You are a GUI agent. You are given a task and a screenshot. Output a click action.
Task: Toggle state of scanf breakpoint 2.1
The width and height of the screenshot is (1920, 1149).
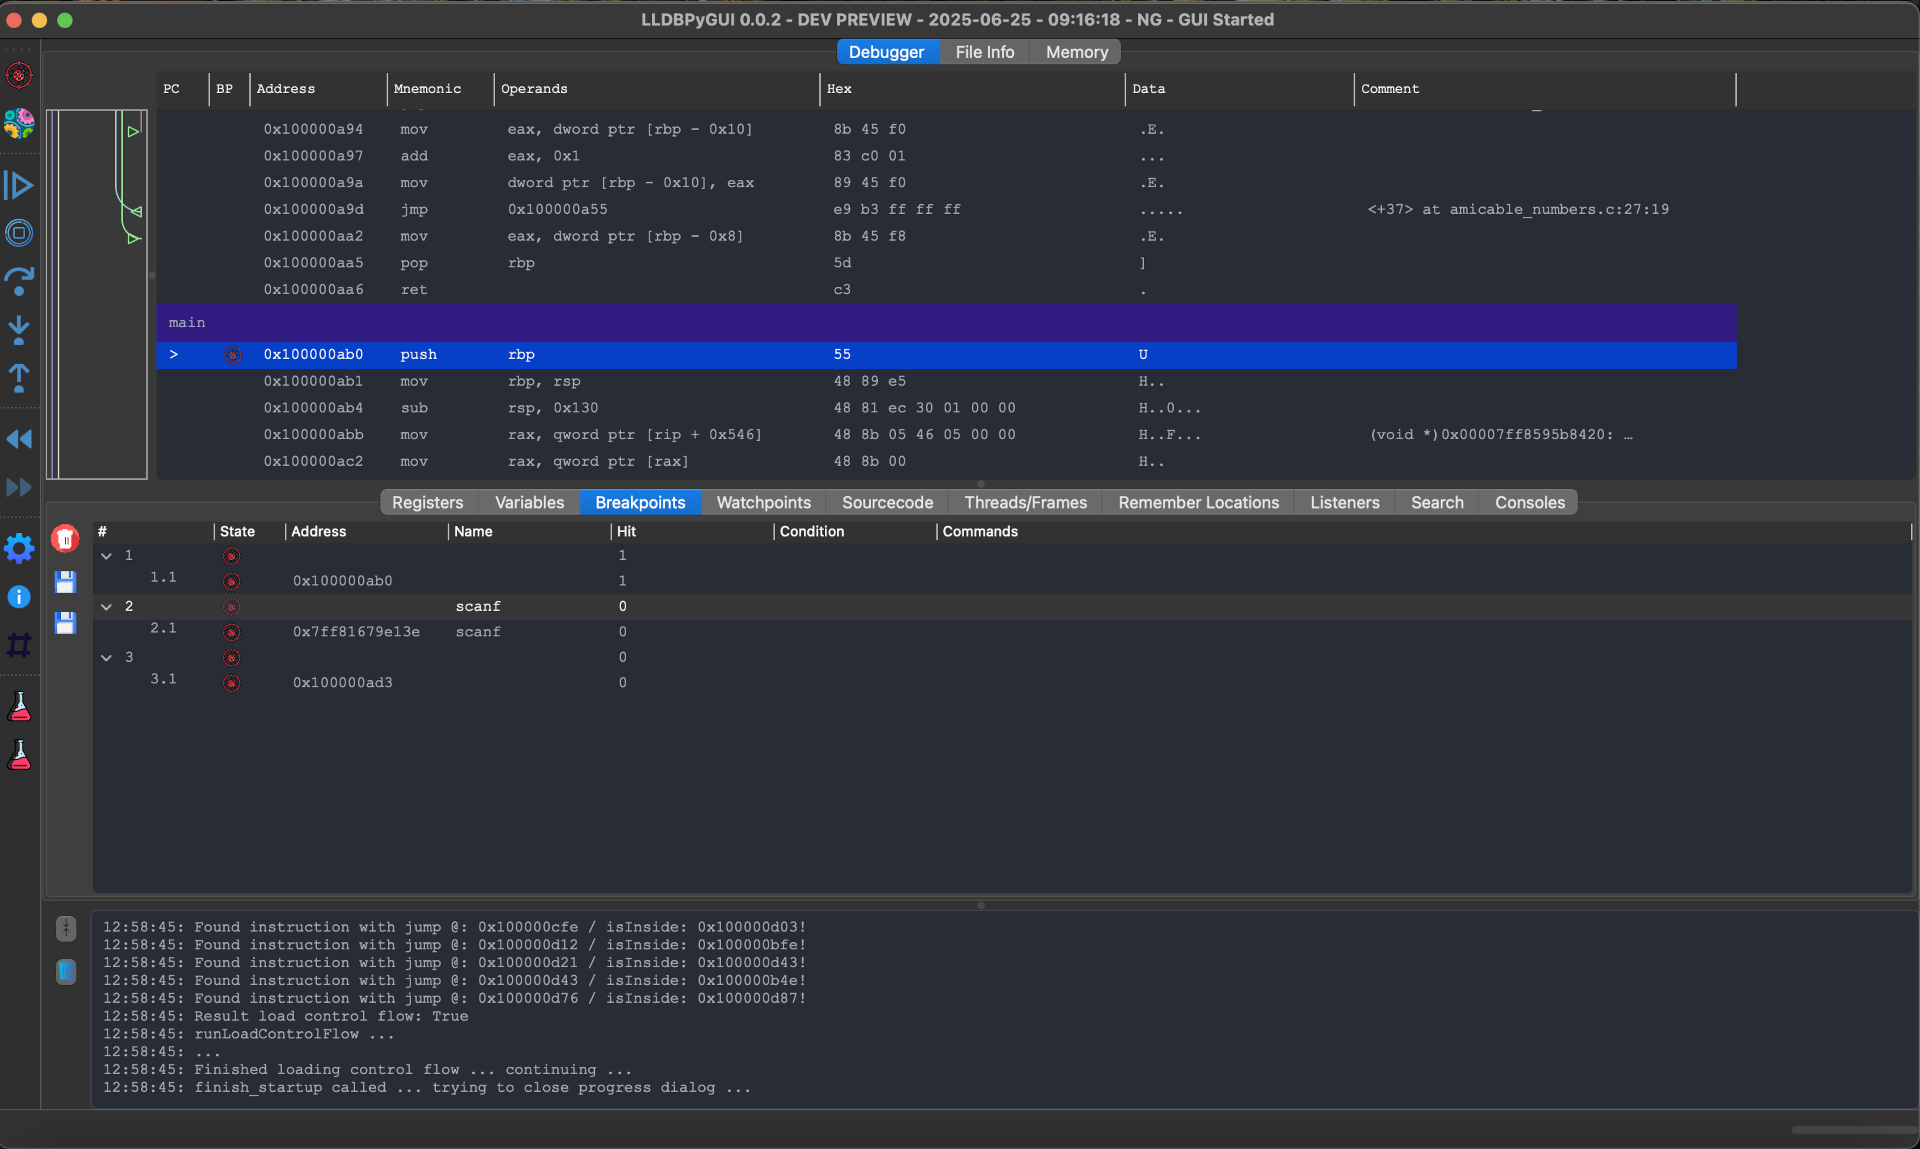click(231, 632)
